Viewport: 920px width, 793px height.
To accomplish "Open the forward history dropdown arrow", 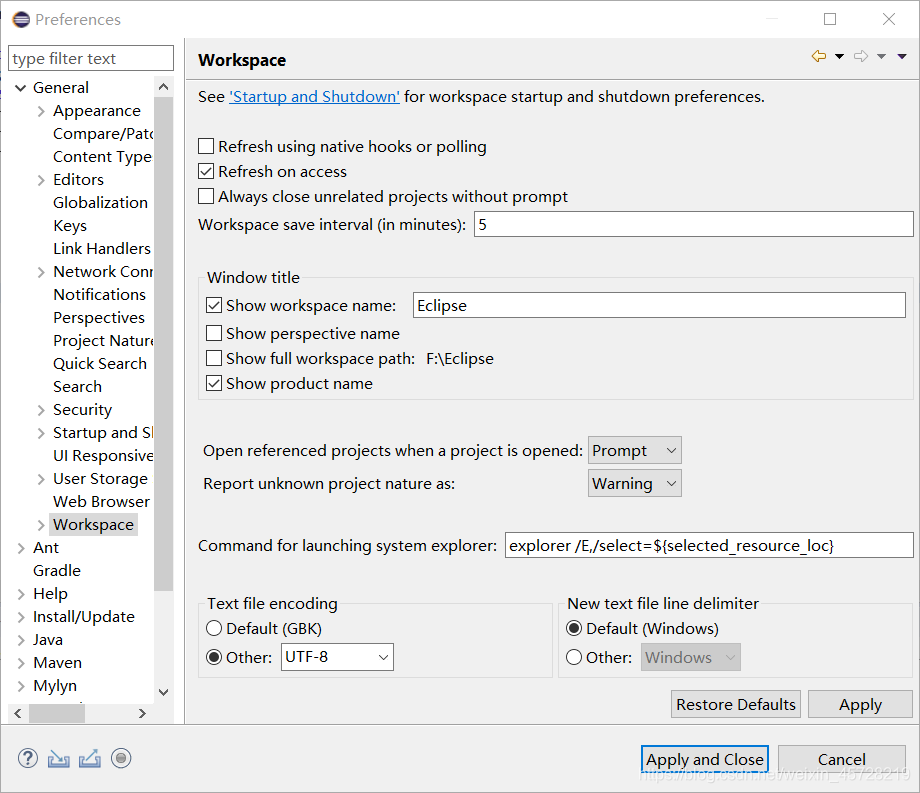I will coord(881,56).
